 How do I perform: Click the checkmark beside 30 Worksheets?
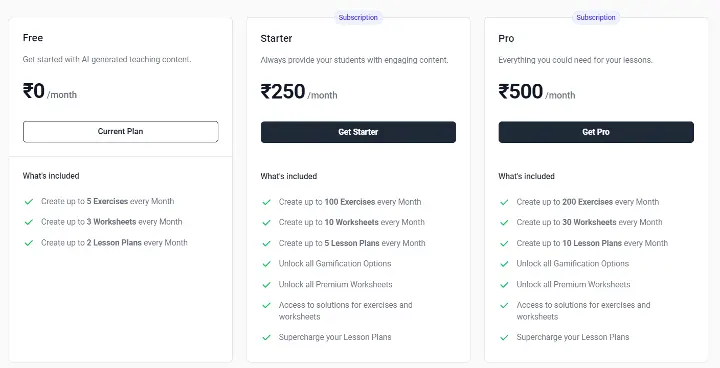pyautogui.click(x=504, y=223)
